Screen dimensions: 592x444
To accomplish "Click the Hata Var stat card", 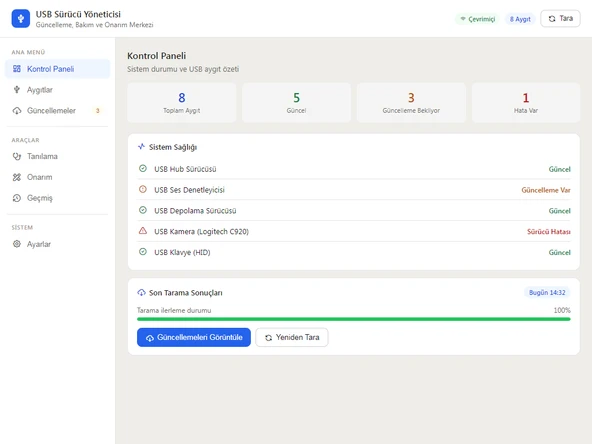I will [x=526, y=103].
